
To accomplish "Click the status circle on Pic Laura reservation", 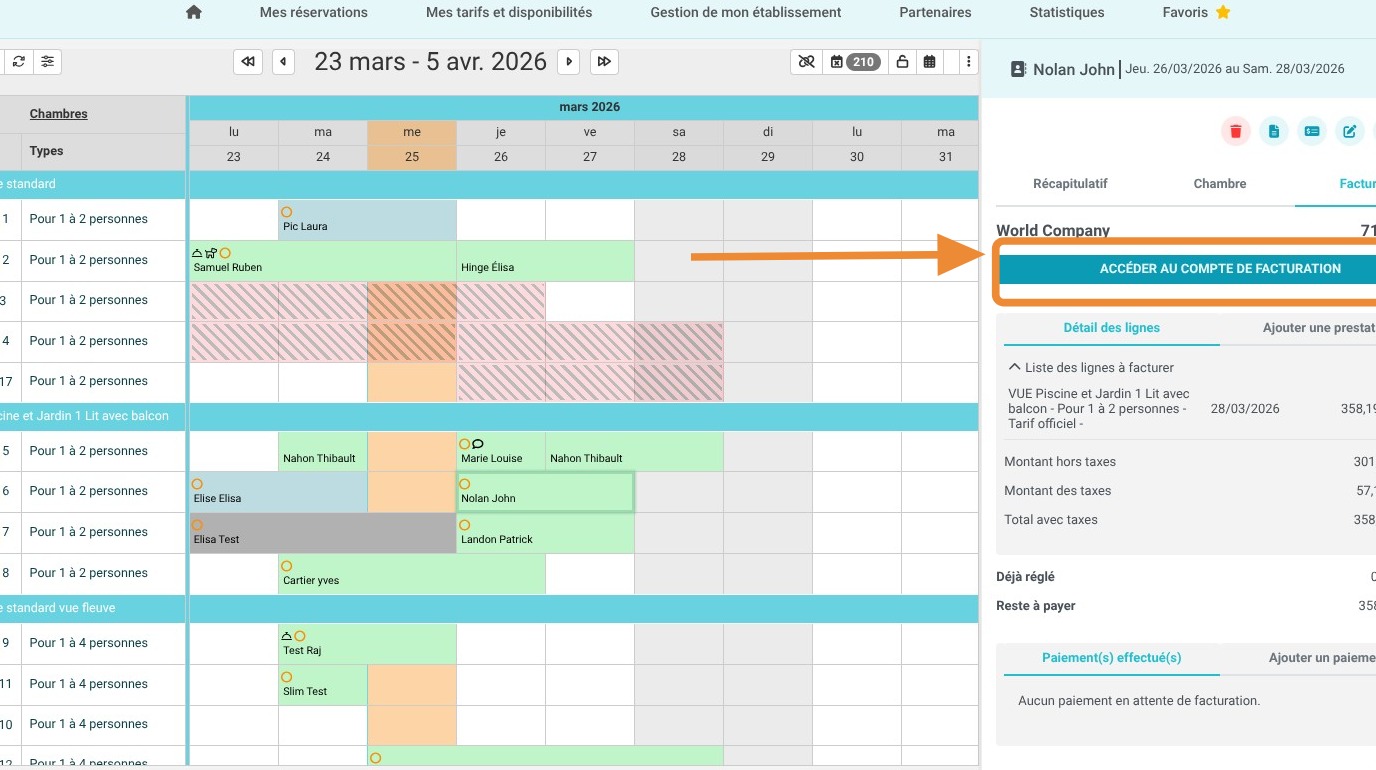I will [286, 212].
